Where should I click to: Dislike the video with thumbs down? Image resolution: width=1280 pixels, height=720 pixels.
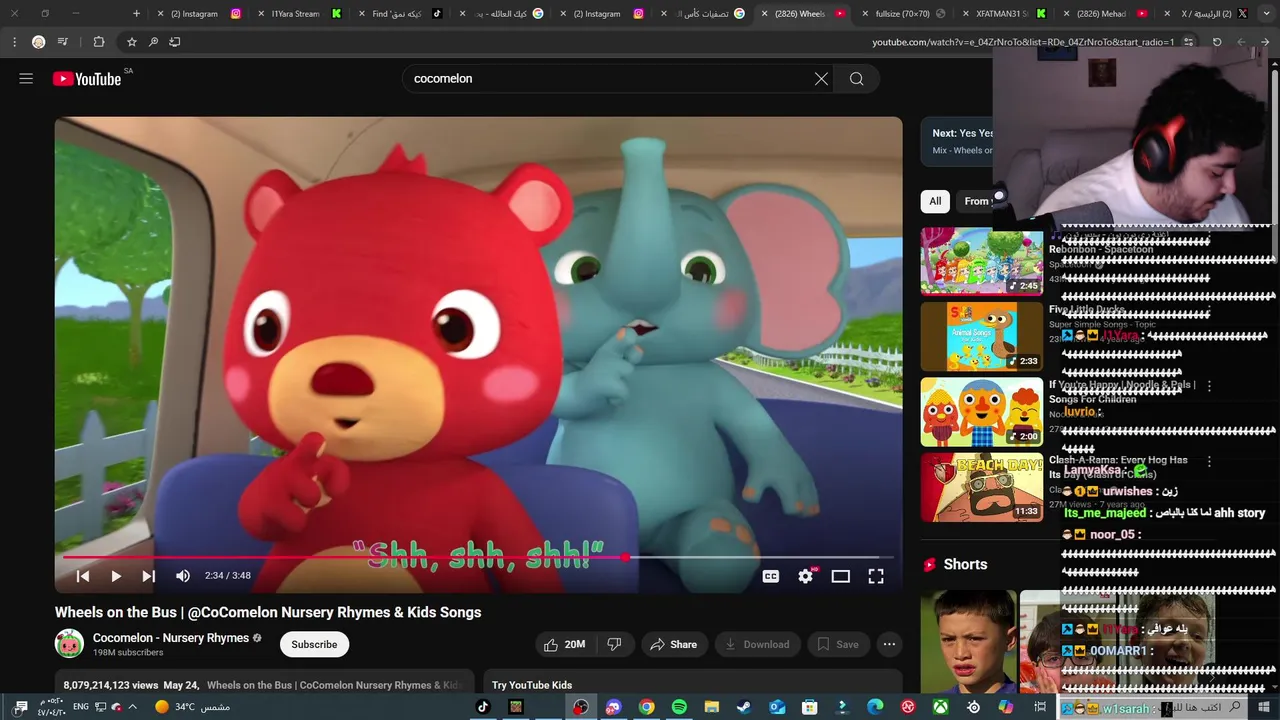[x=615, y=645]
